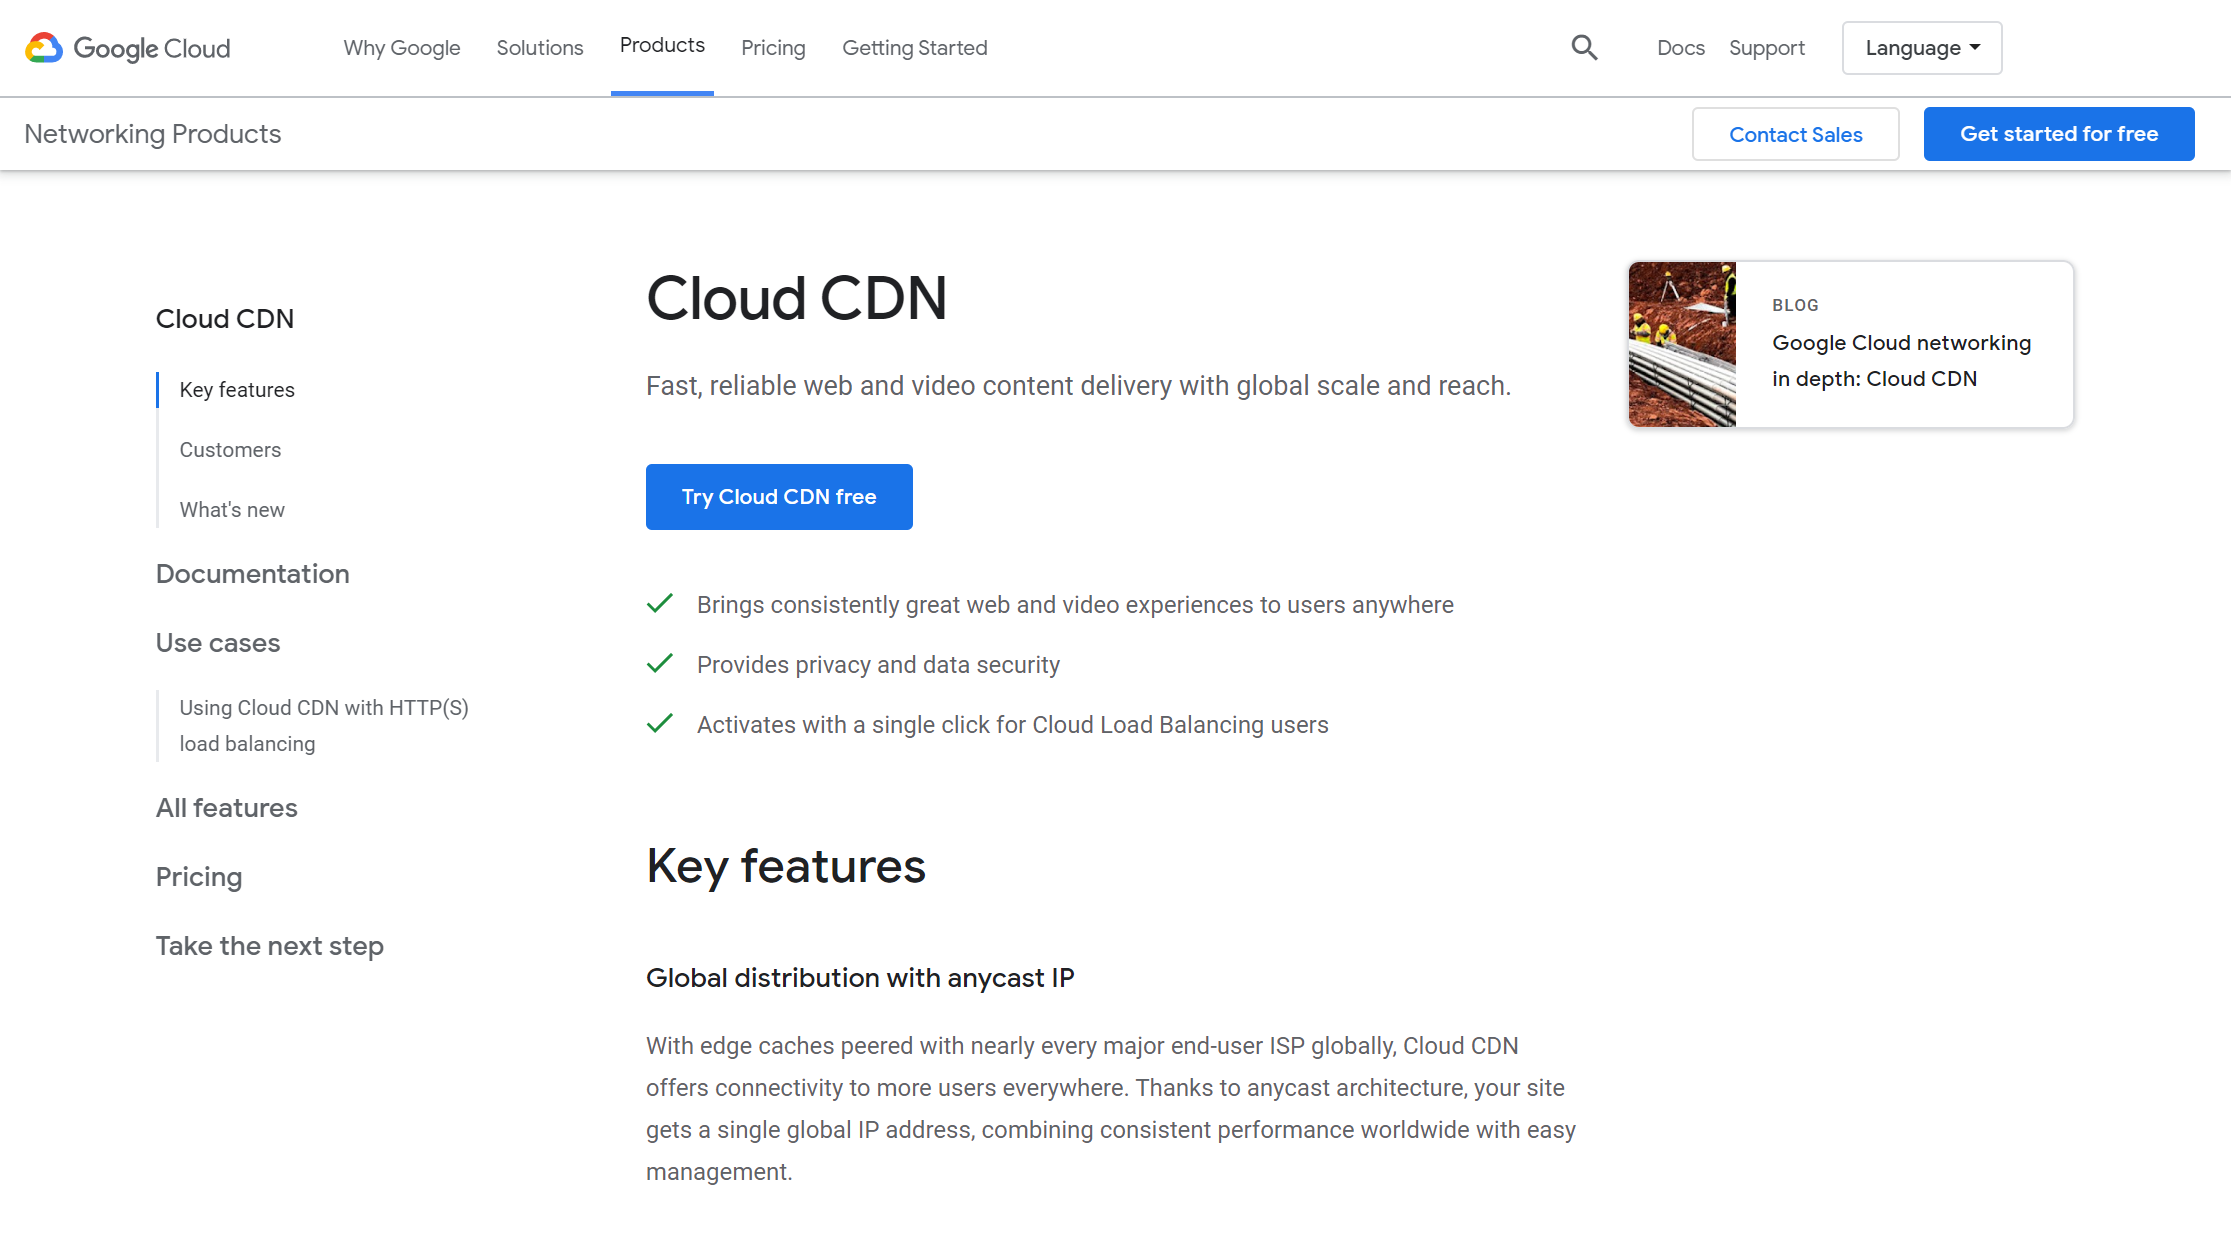Jump to Key features in sidebar
Screen dimensions: 2231x1242
click(x=237, y=390)
